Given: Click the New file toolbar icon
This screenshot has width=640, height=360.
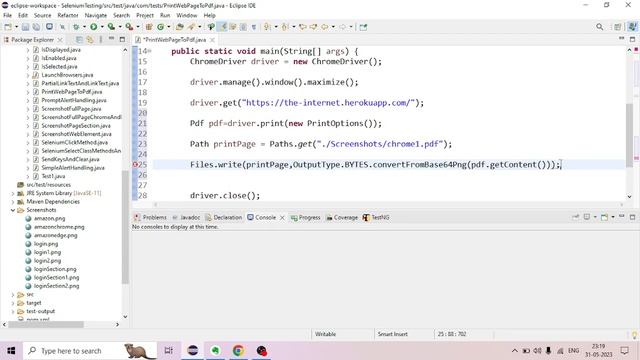Looking at the screenshot, I should pos(8,27).
